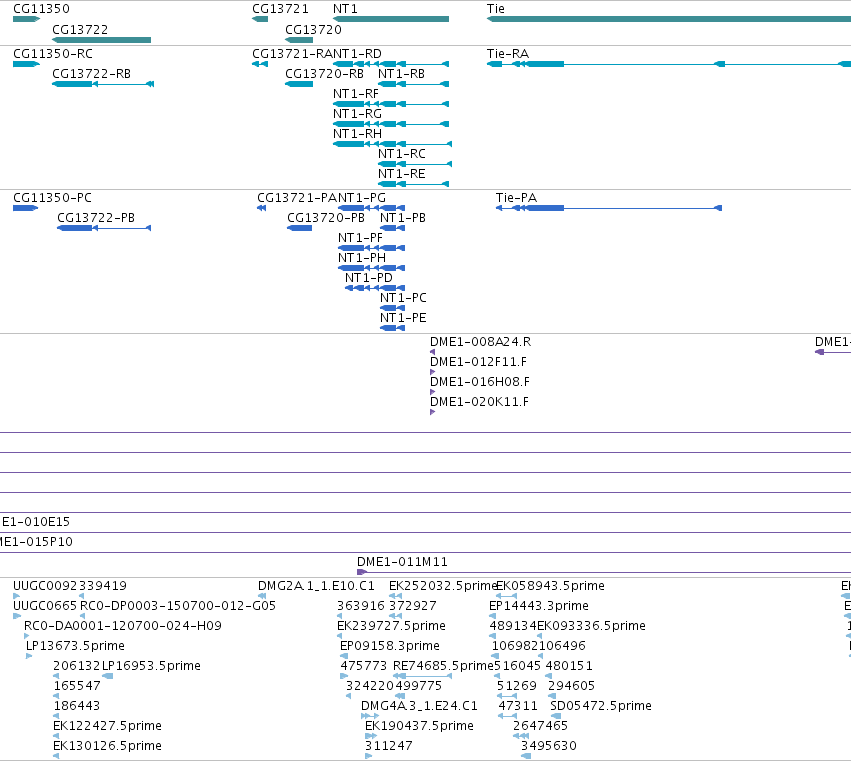Click the EK093336.5prime label
Screen dimensions: 851x761
(592, 626)
